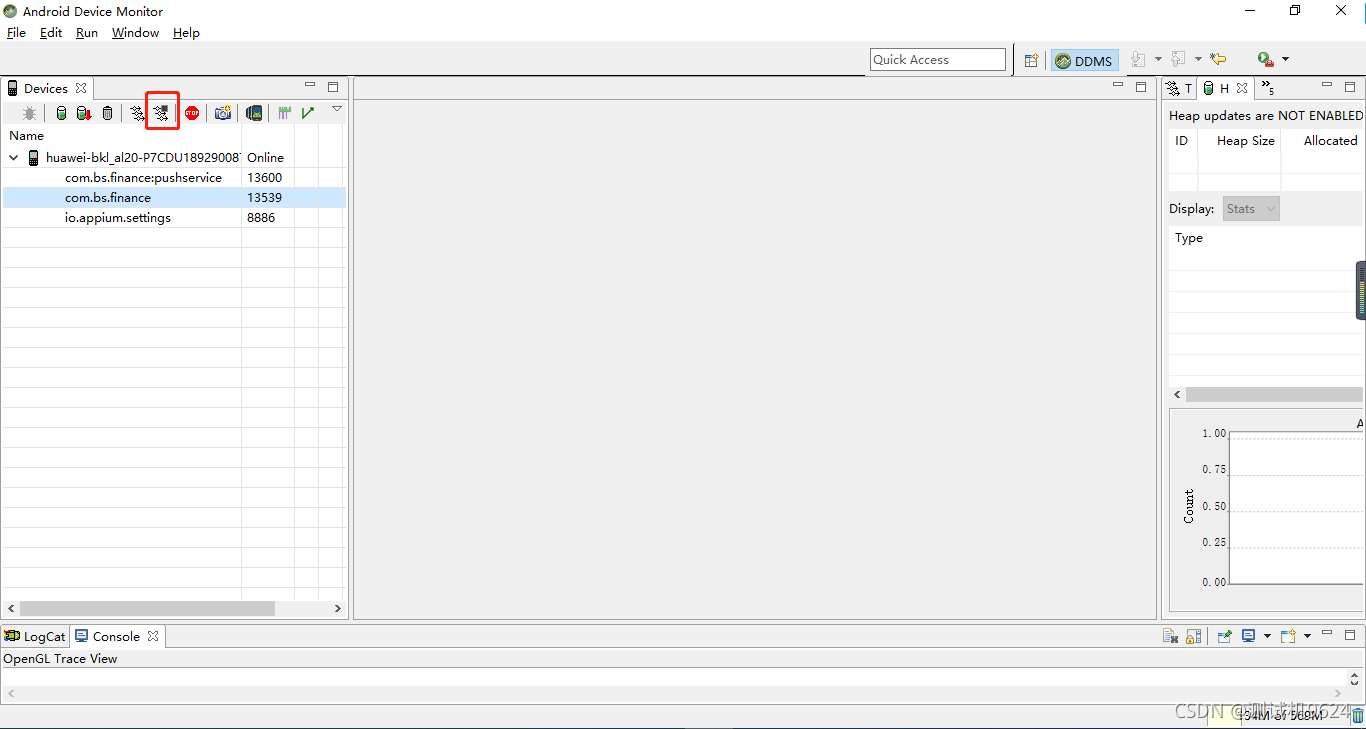Viewport: 1366px width, 729px height.
Task: Open the Edit menu
Action: coord(51,32)
